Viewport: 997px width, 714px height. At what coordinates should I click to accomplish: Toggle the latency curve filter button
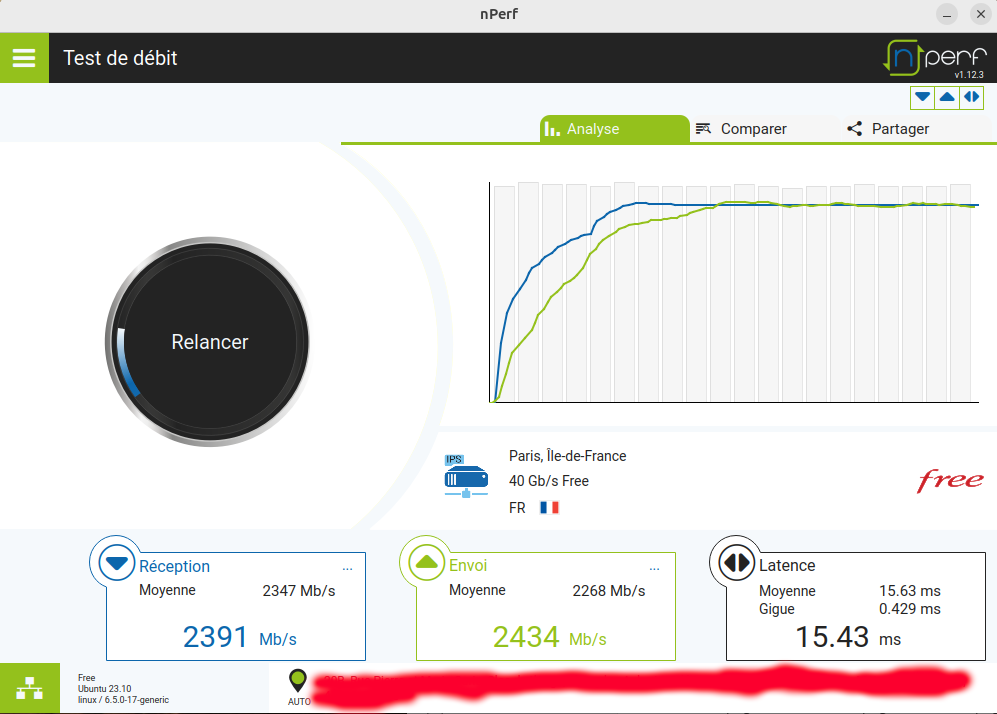coord(971,97)
